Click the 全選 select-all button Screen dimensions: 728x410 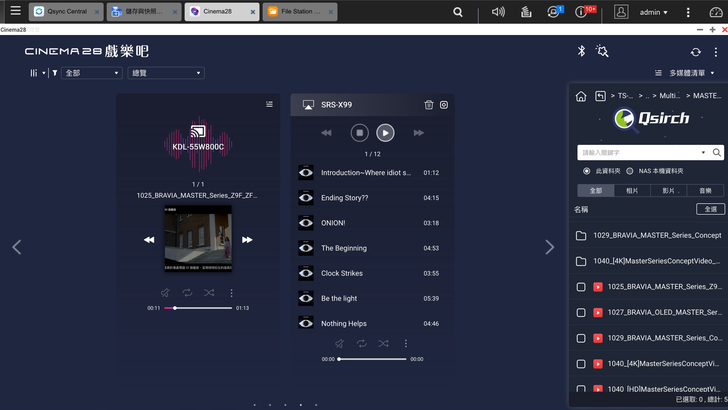tap(710, 209)
